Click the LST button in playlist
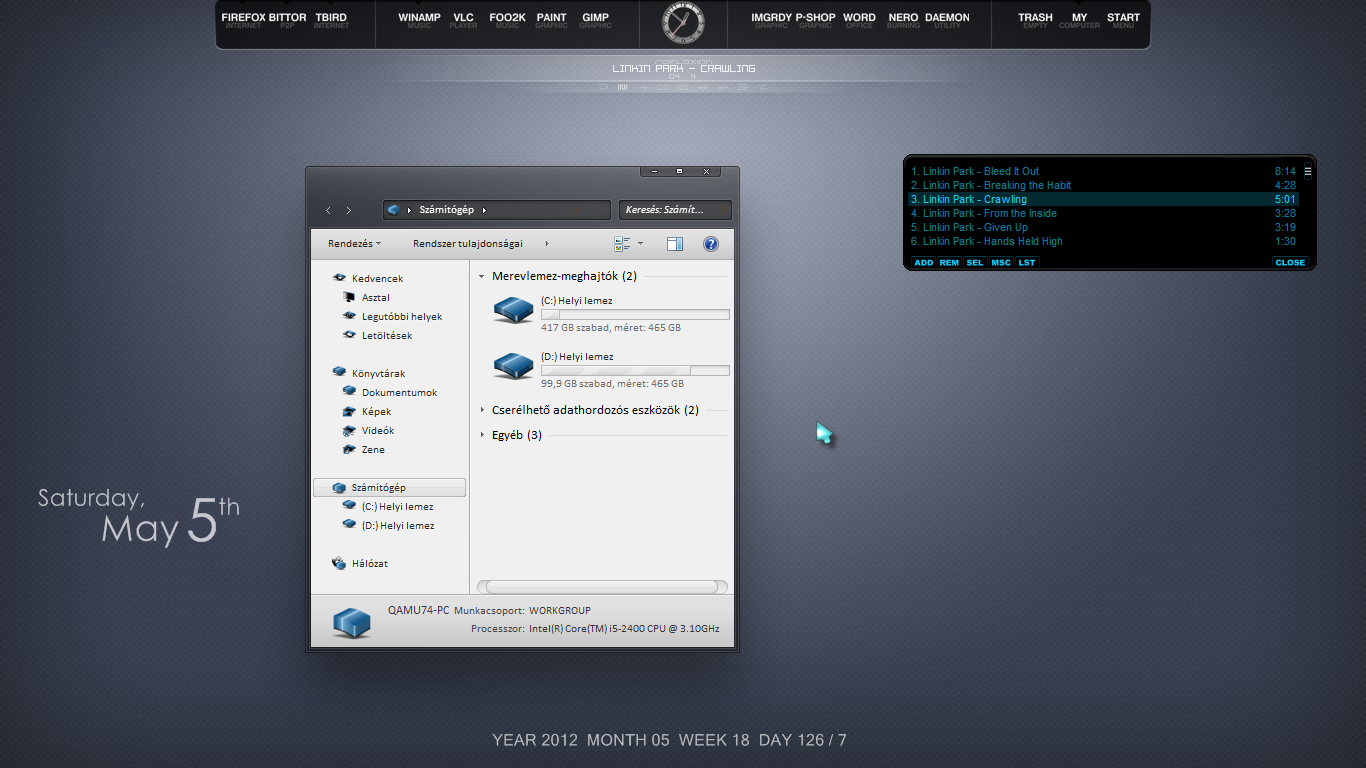The height and width of the screenshot is (768, 1366). 1027,262
